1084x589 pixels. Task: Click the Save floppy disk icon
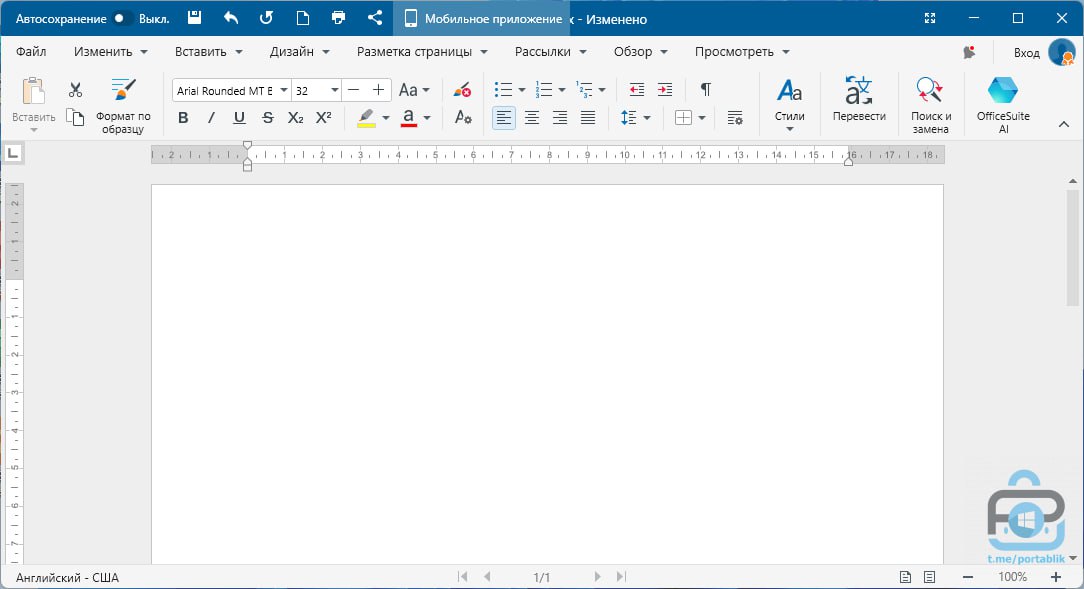tap(195, 18)
